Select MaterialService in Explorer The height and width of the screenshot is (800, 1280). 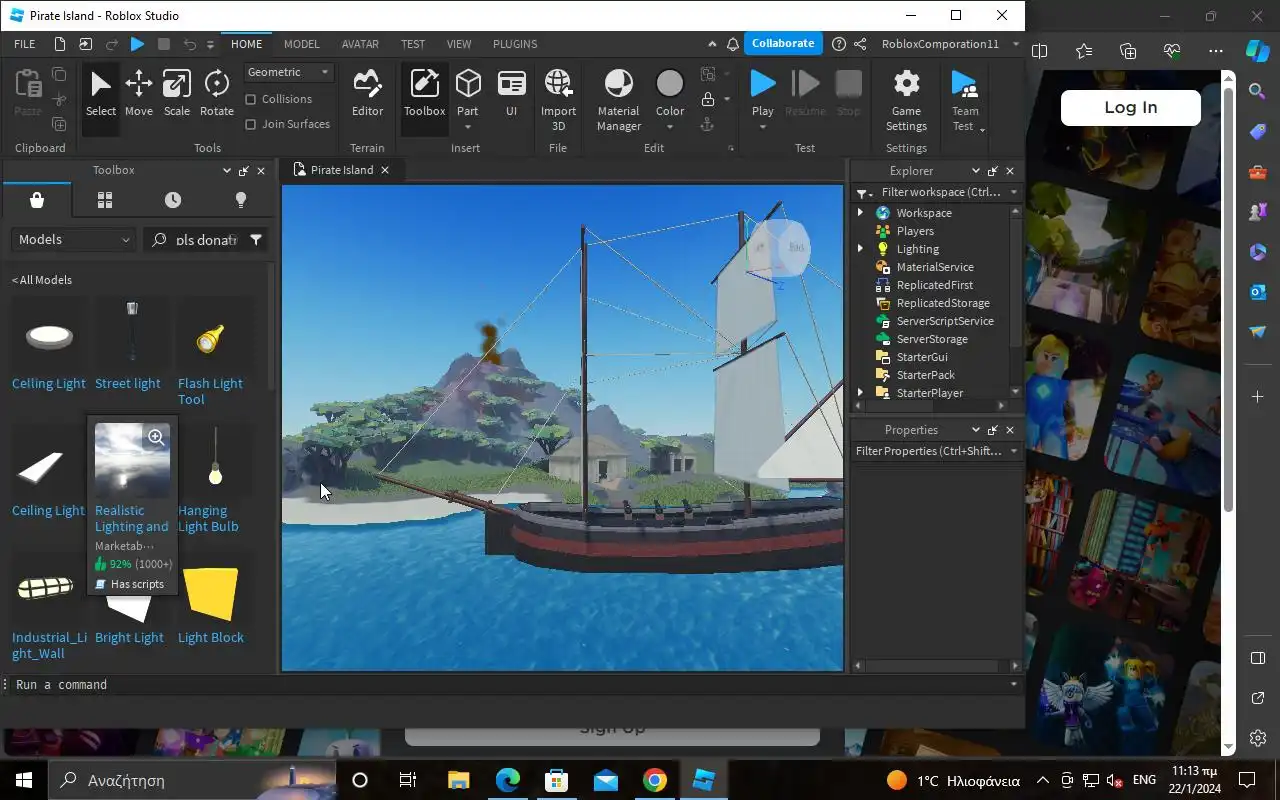pyautogui.click(x=935, y=267)
